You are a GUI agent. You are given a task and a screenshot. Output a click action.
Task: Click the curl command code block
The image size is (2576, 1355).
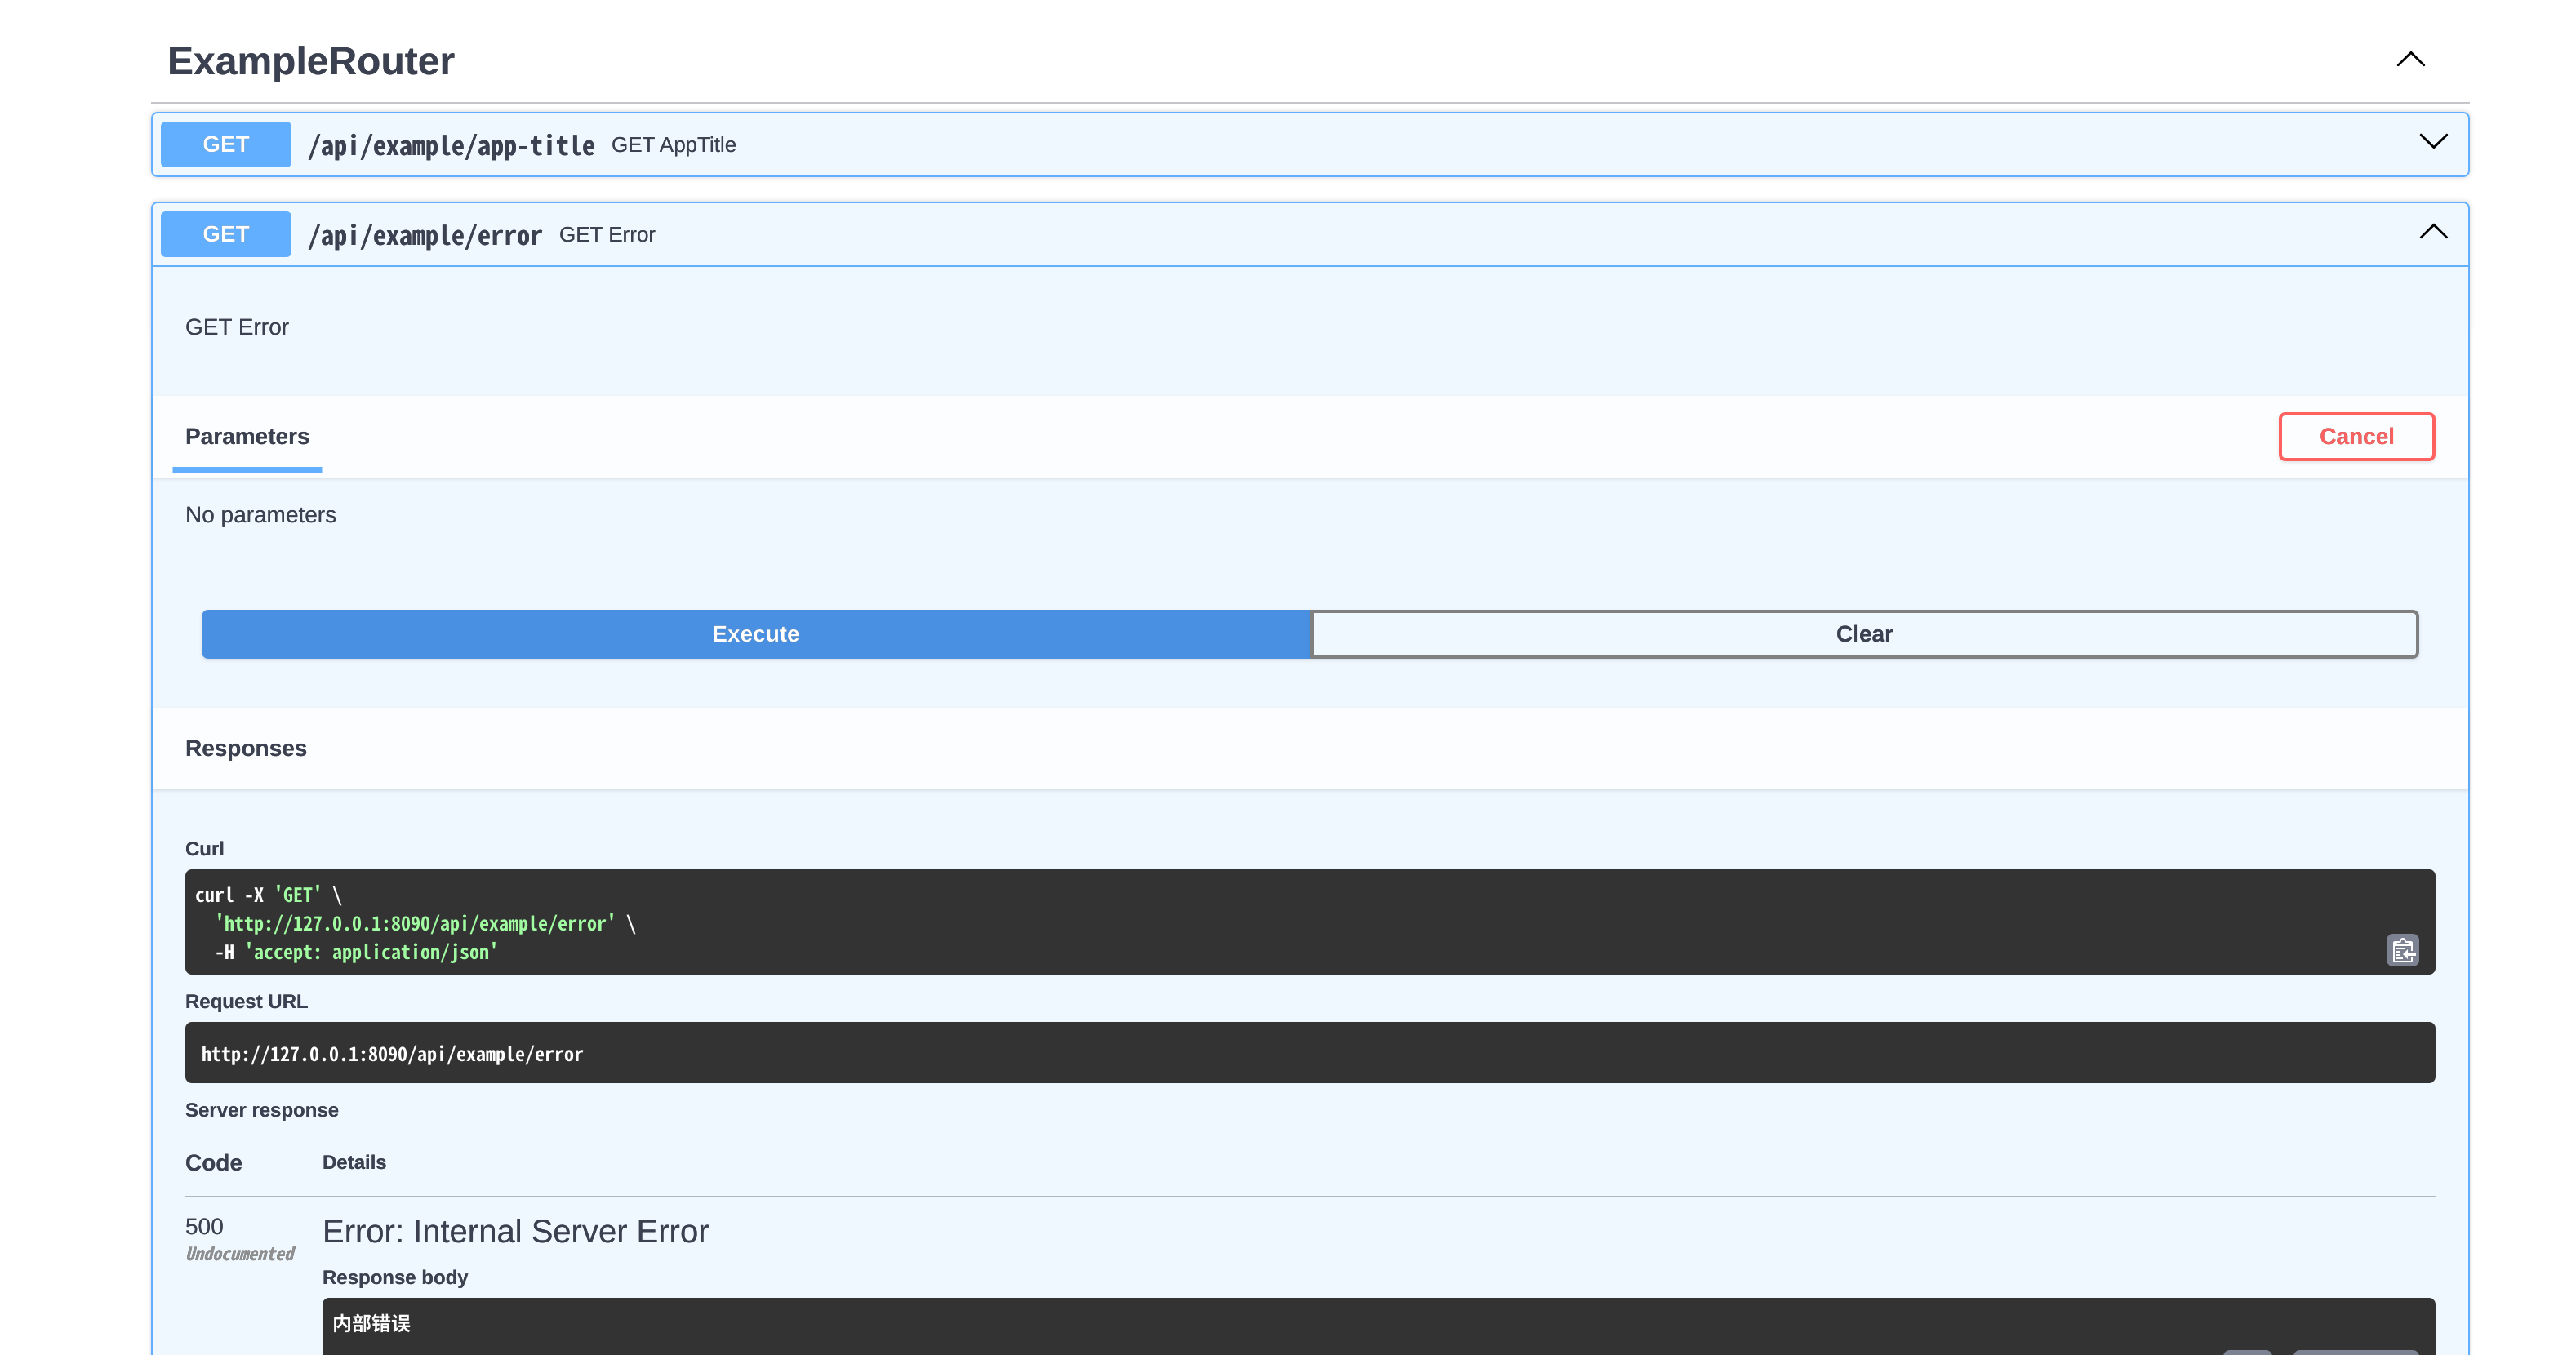pyautogui.click(x=1310, y=922)
